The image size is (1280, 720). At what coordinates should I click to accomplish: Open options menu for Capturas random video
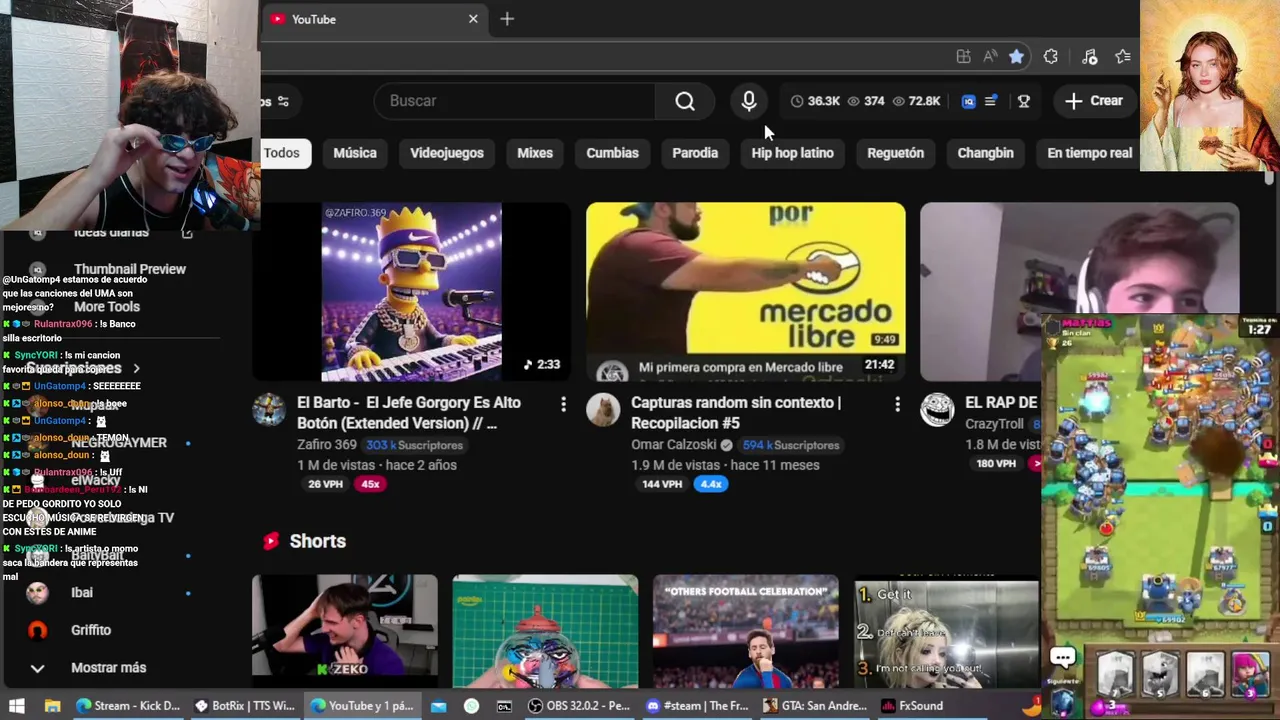[x=897, y=404]
